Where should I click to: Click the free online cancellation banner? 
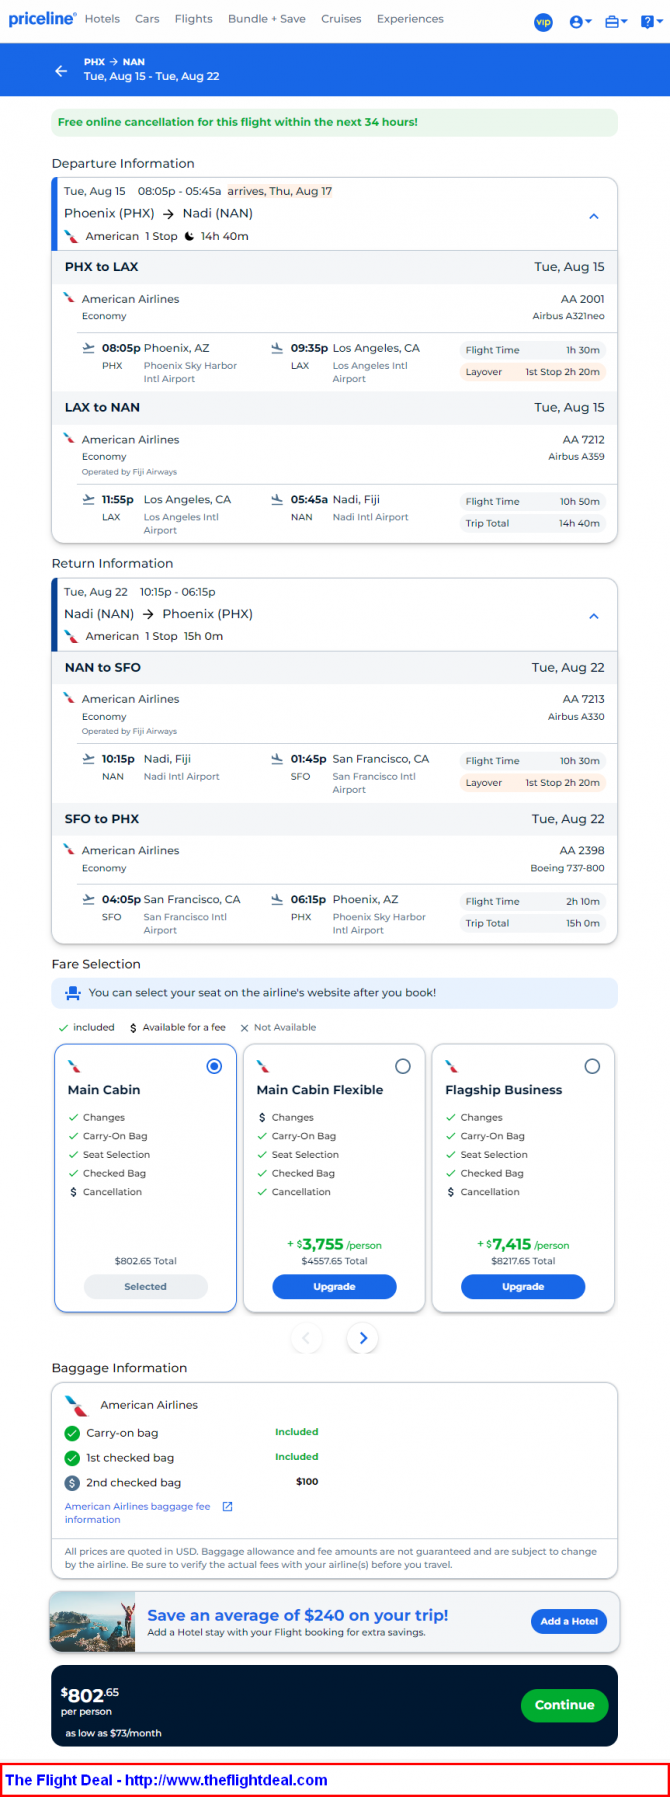click(334, 122)
